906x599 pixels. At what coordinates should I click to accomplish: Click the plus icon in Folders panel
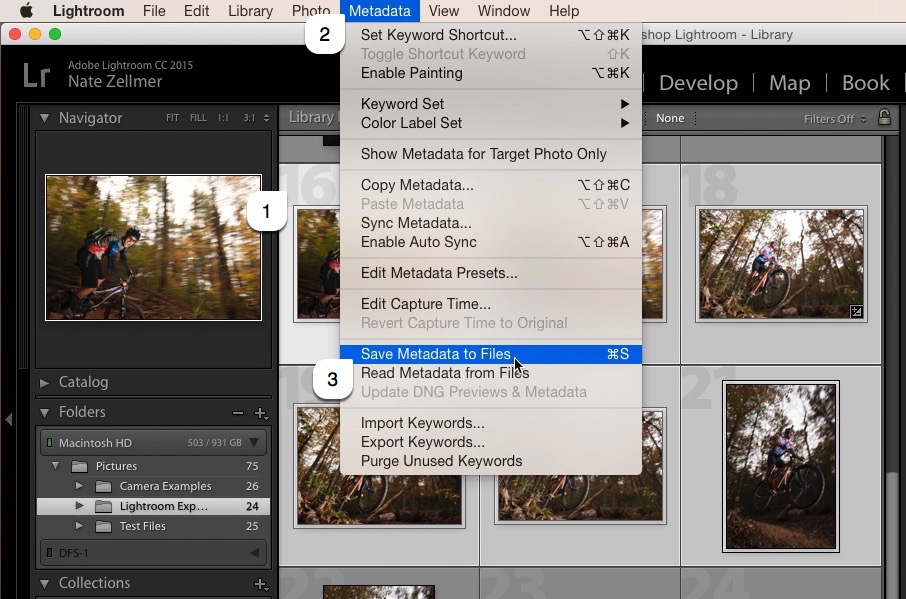(261, 413)
